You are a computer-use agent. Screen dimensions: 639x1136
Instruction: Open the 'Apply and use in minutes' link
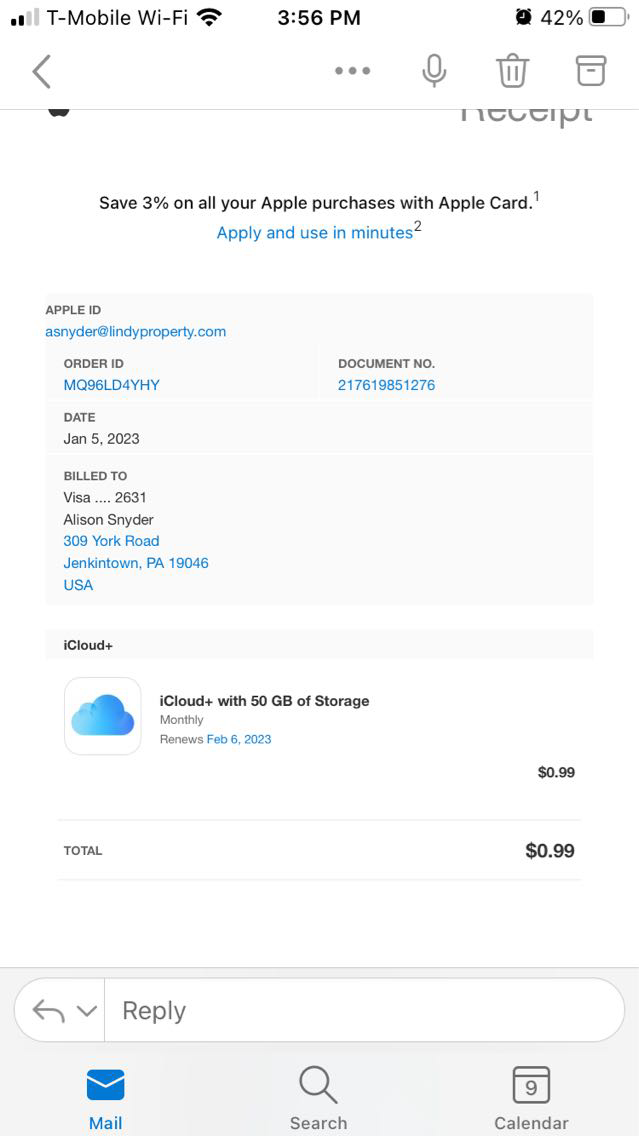click(314, 232)
